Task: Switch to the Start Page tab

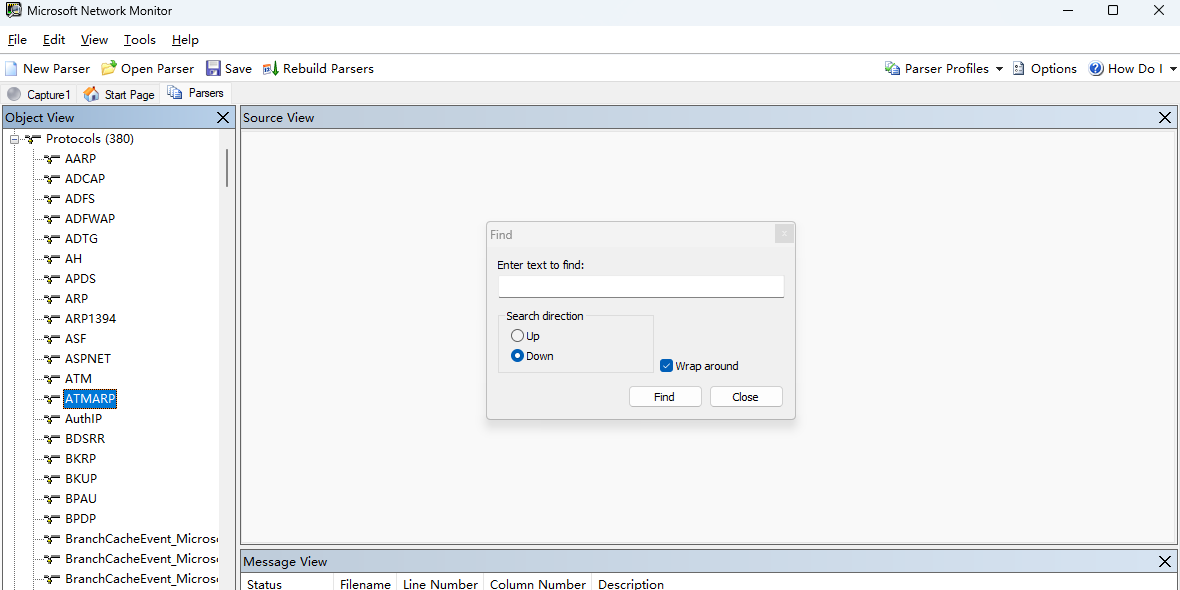Action: coord(120,93)
